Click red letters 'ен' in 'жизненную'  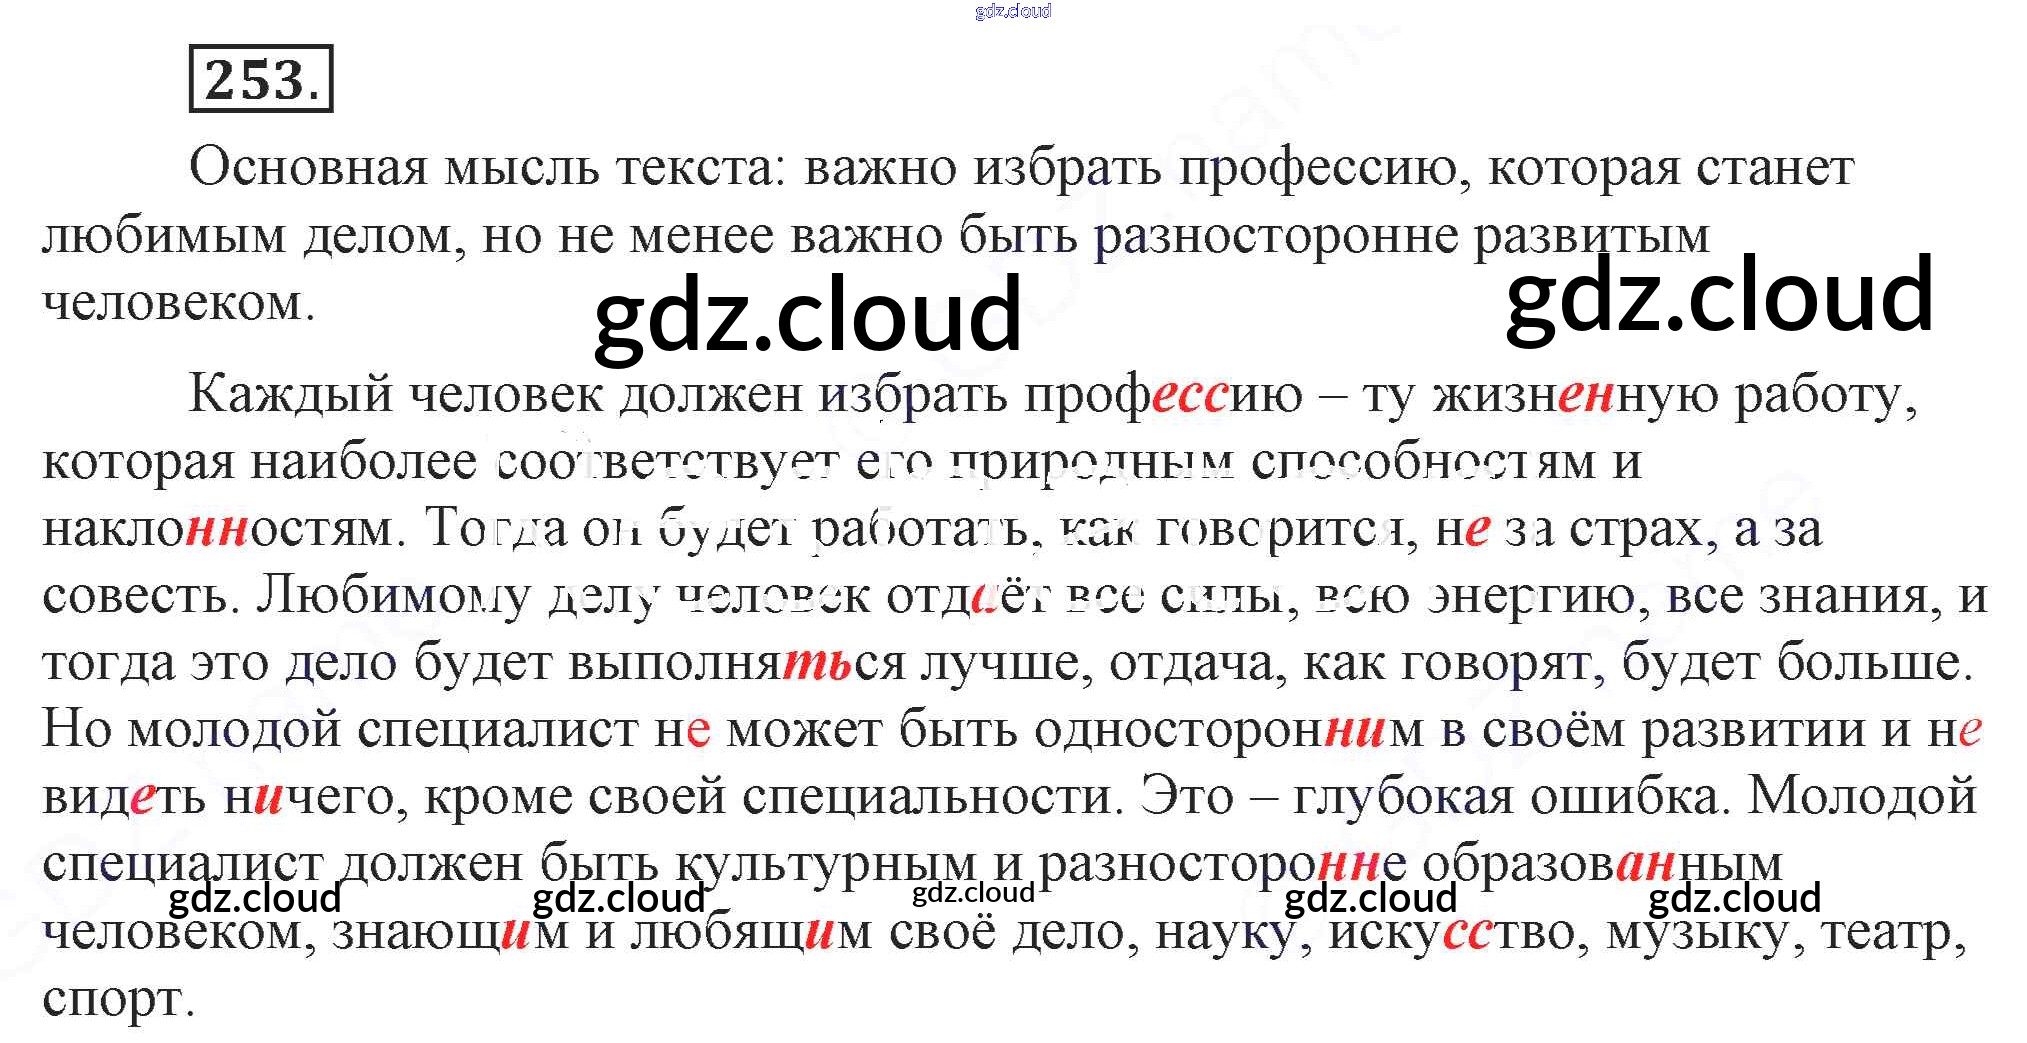[1586, 396]
